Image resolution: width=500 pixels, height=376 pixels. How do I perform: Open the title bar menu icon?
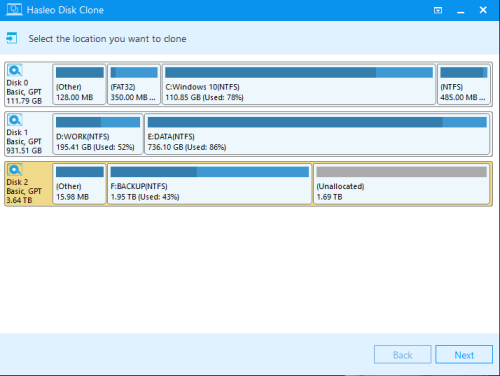pos(438,10)
